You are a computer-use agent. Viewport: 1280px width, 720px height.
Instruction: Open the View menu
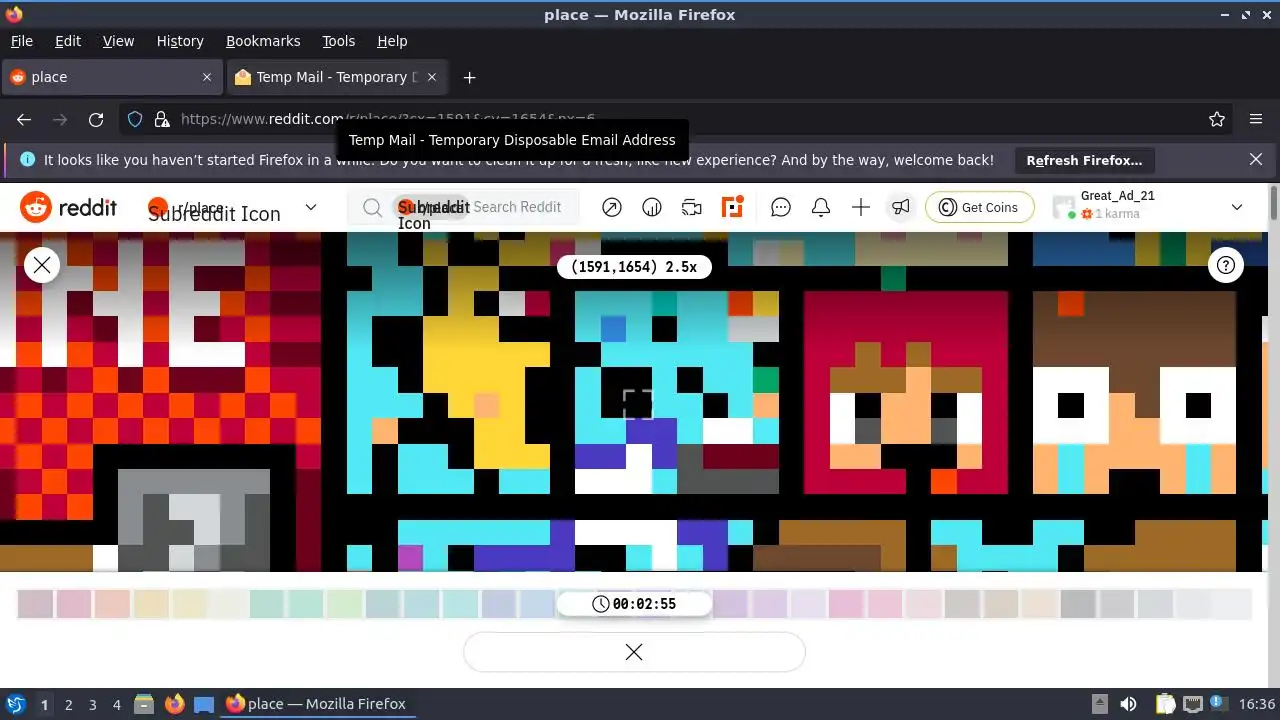pos(118,41)
